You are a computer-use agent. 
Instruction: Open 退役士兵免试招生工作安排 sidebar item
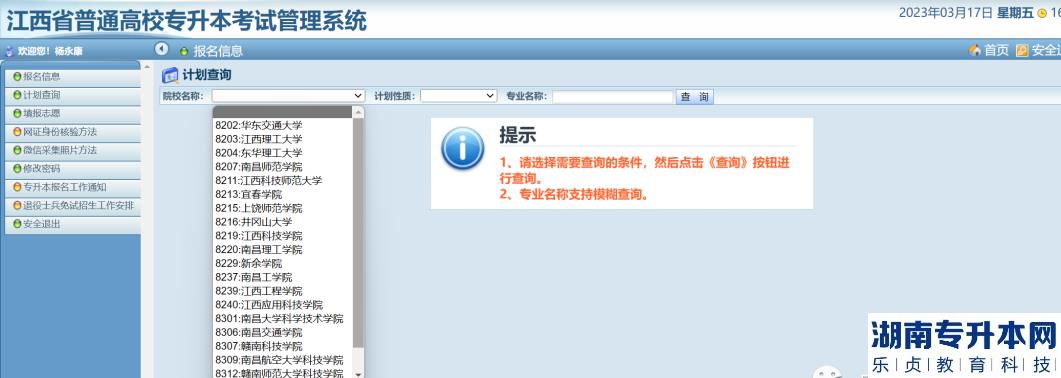click(73, 206)
